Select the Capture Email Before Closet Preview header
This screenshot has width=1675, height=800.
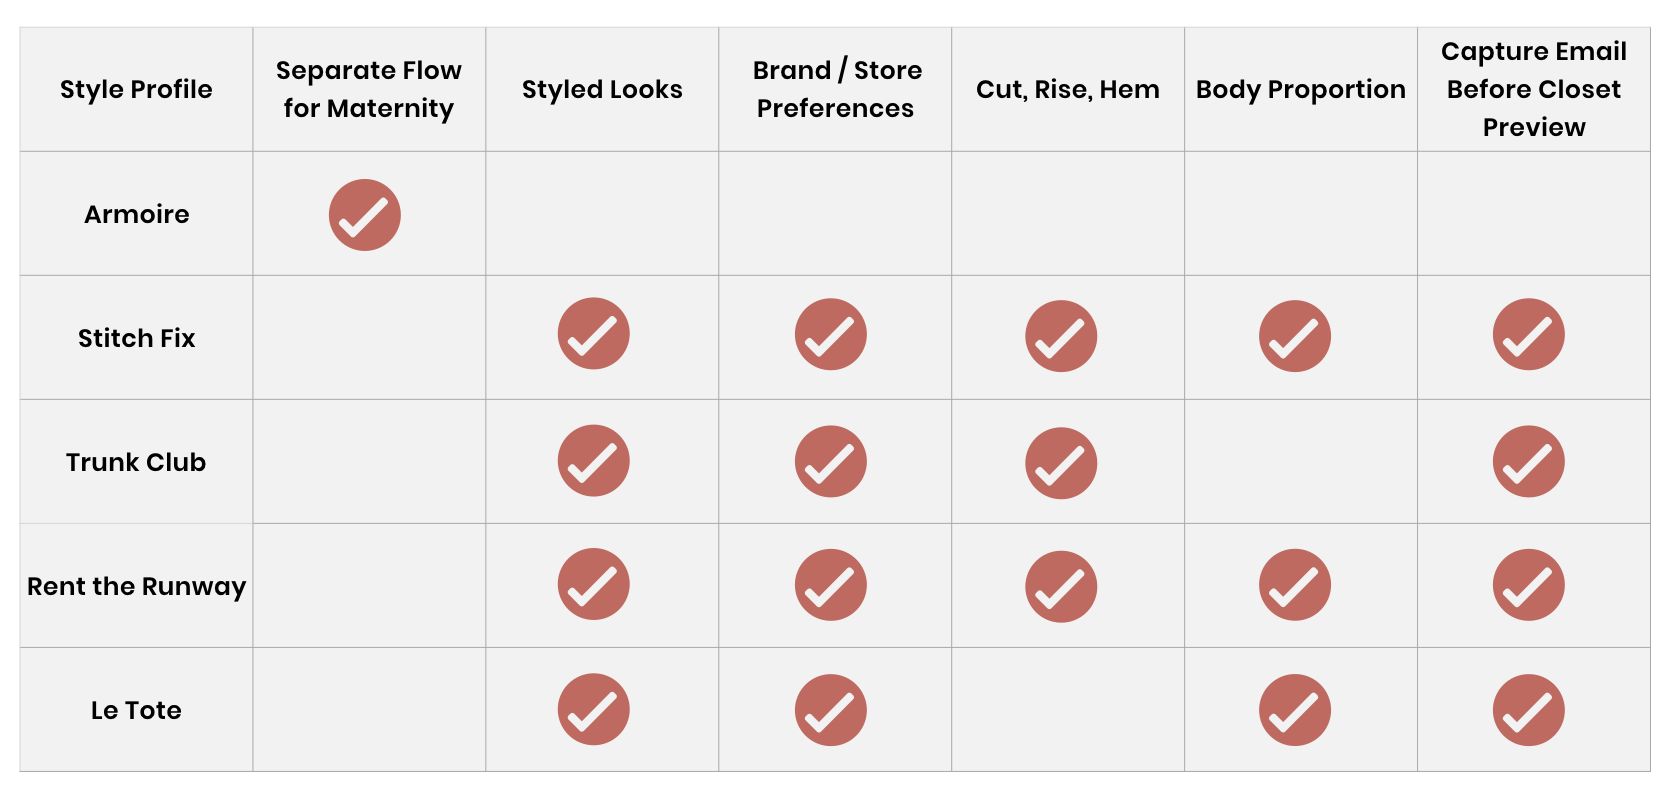coord(1534,90)
